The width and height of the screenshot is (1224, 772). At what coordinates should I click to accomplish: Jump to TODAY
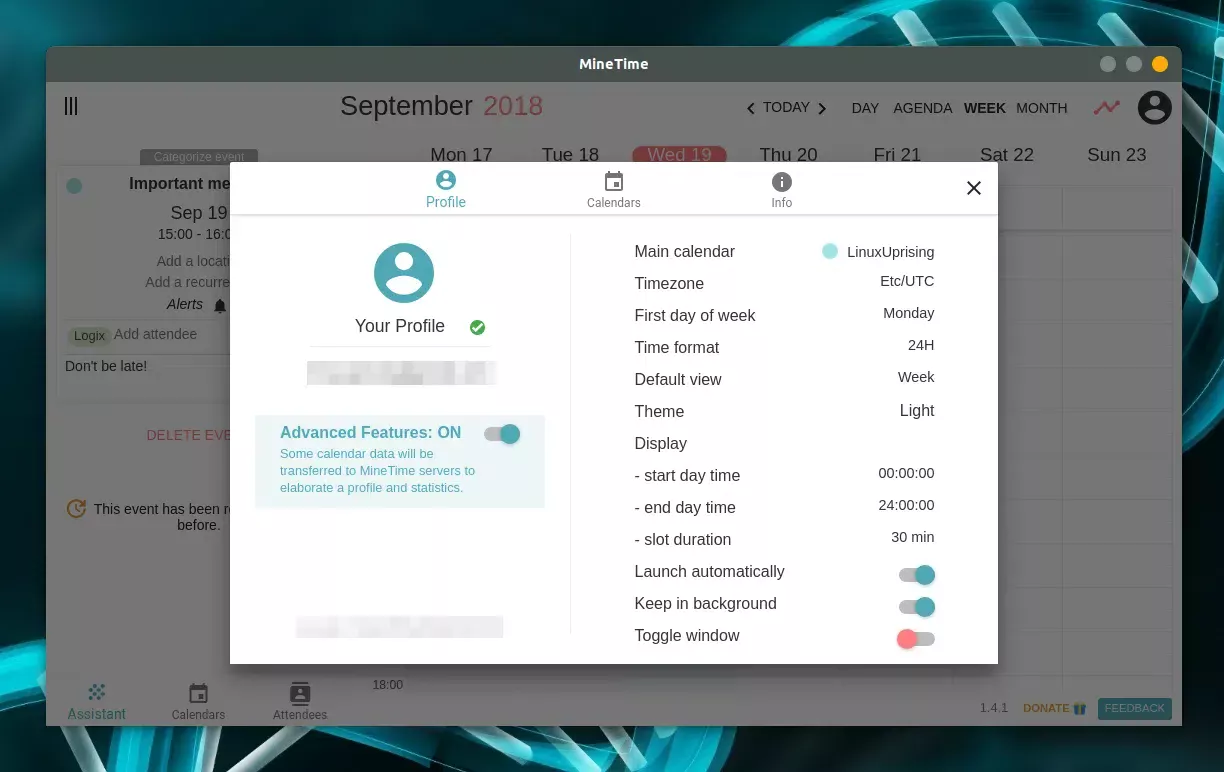click(786, 107)
